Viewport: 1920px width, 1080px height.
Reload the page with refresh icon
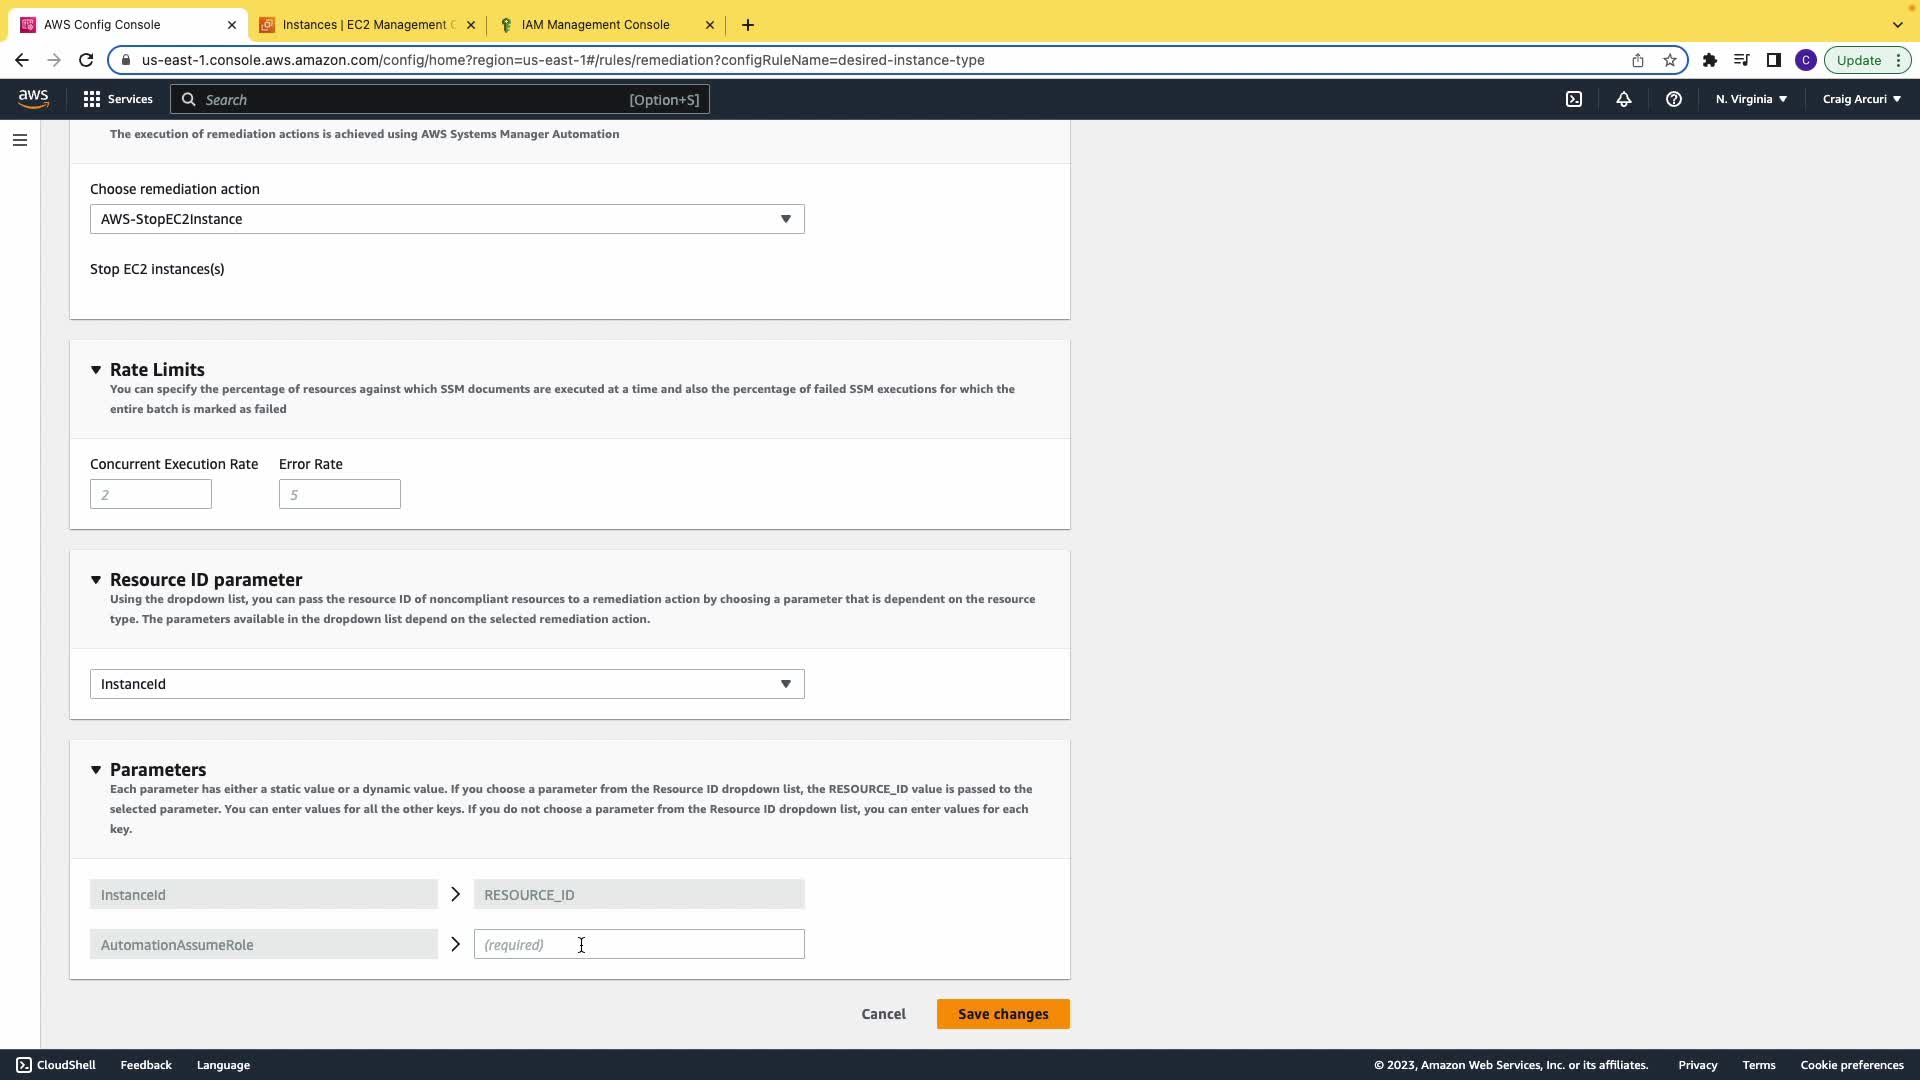tap(86, 60)
